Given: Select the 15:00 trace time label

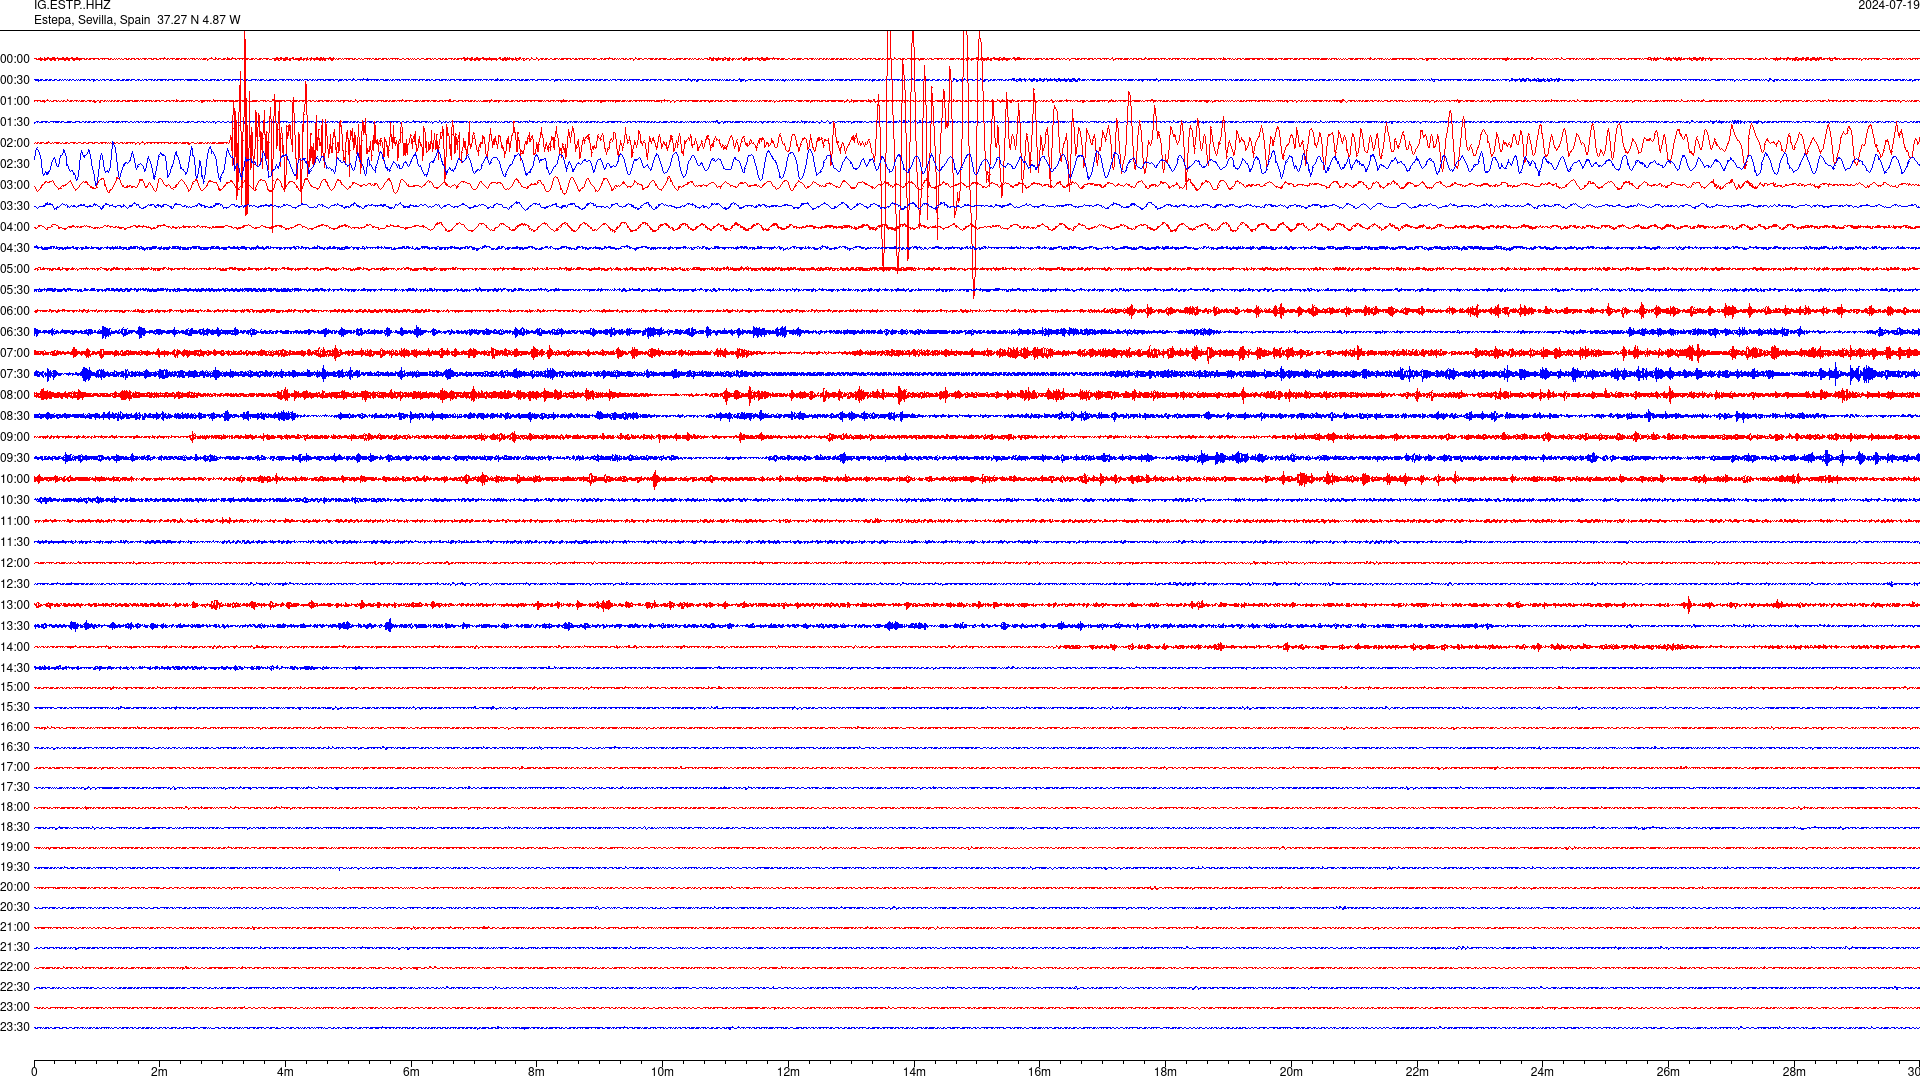Looking at the screenshot, I should click(x=15, y=687).
